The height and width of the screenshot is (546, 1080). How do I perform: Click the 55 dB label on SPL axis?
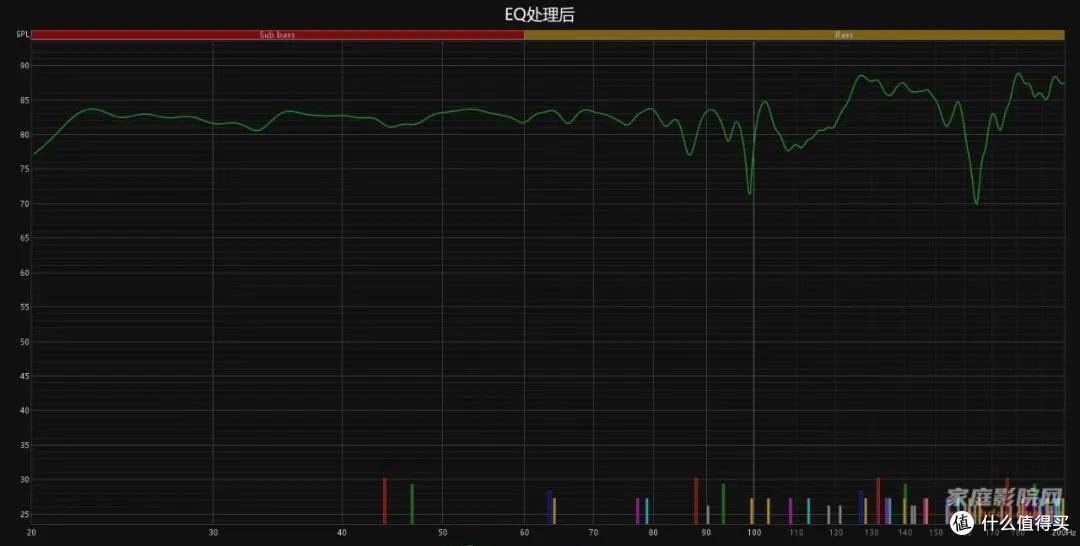pyautogui.click(x=25, y=308)
